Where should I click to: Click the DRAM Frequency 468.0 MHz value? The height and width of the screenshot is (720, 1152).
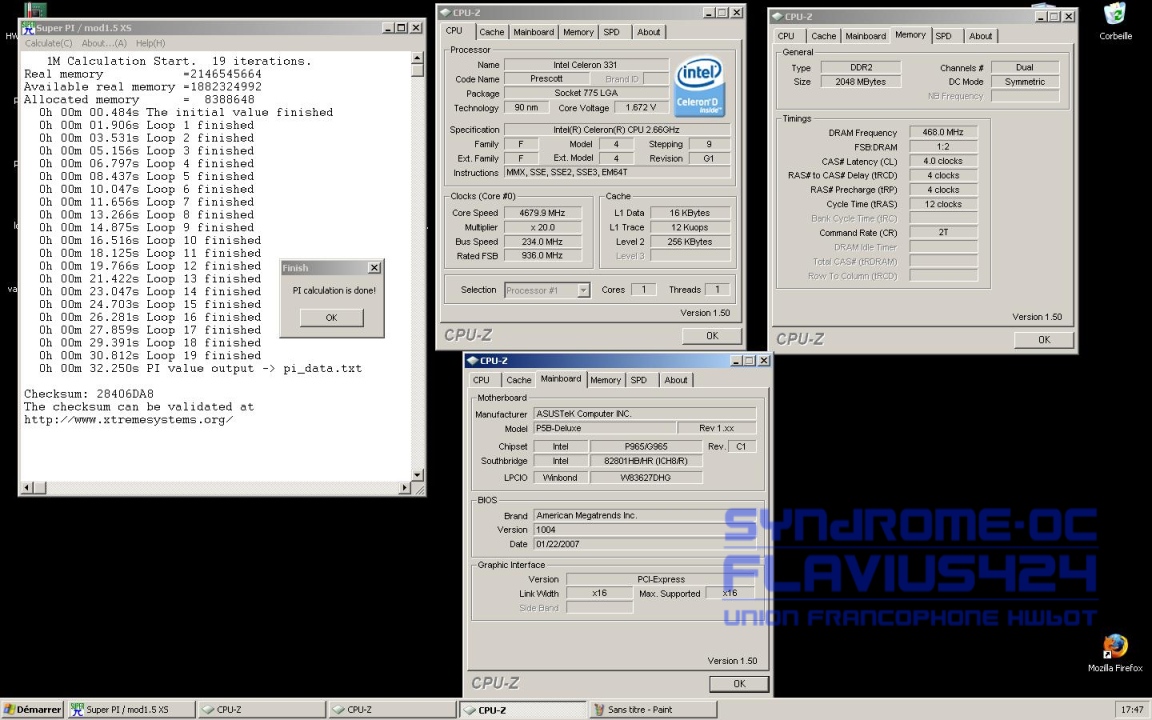point(943,132)
